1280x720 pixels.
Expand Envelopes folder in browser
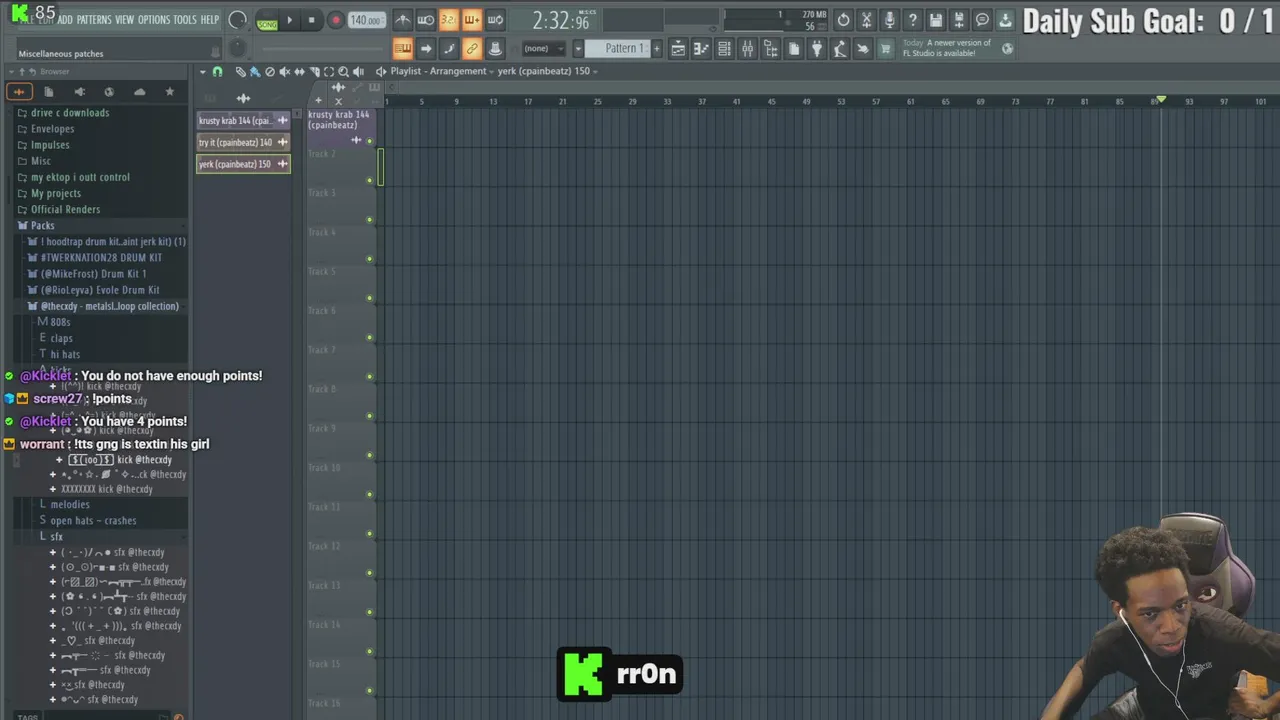pyautogui.click(x=53, y=129)
